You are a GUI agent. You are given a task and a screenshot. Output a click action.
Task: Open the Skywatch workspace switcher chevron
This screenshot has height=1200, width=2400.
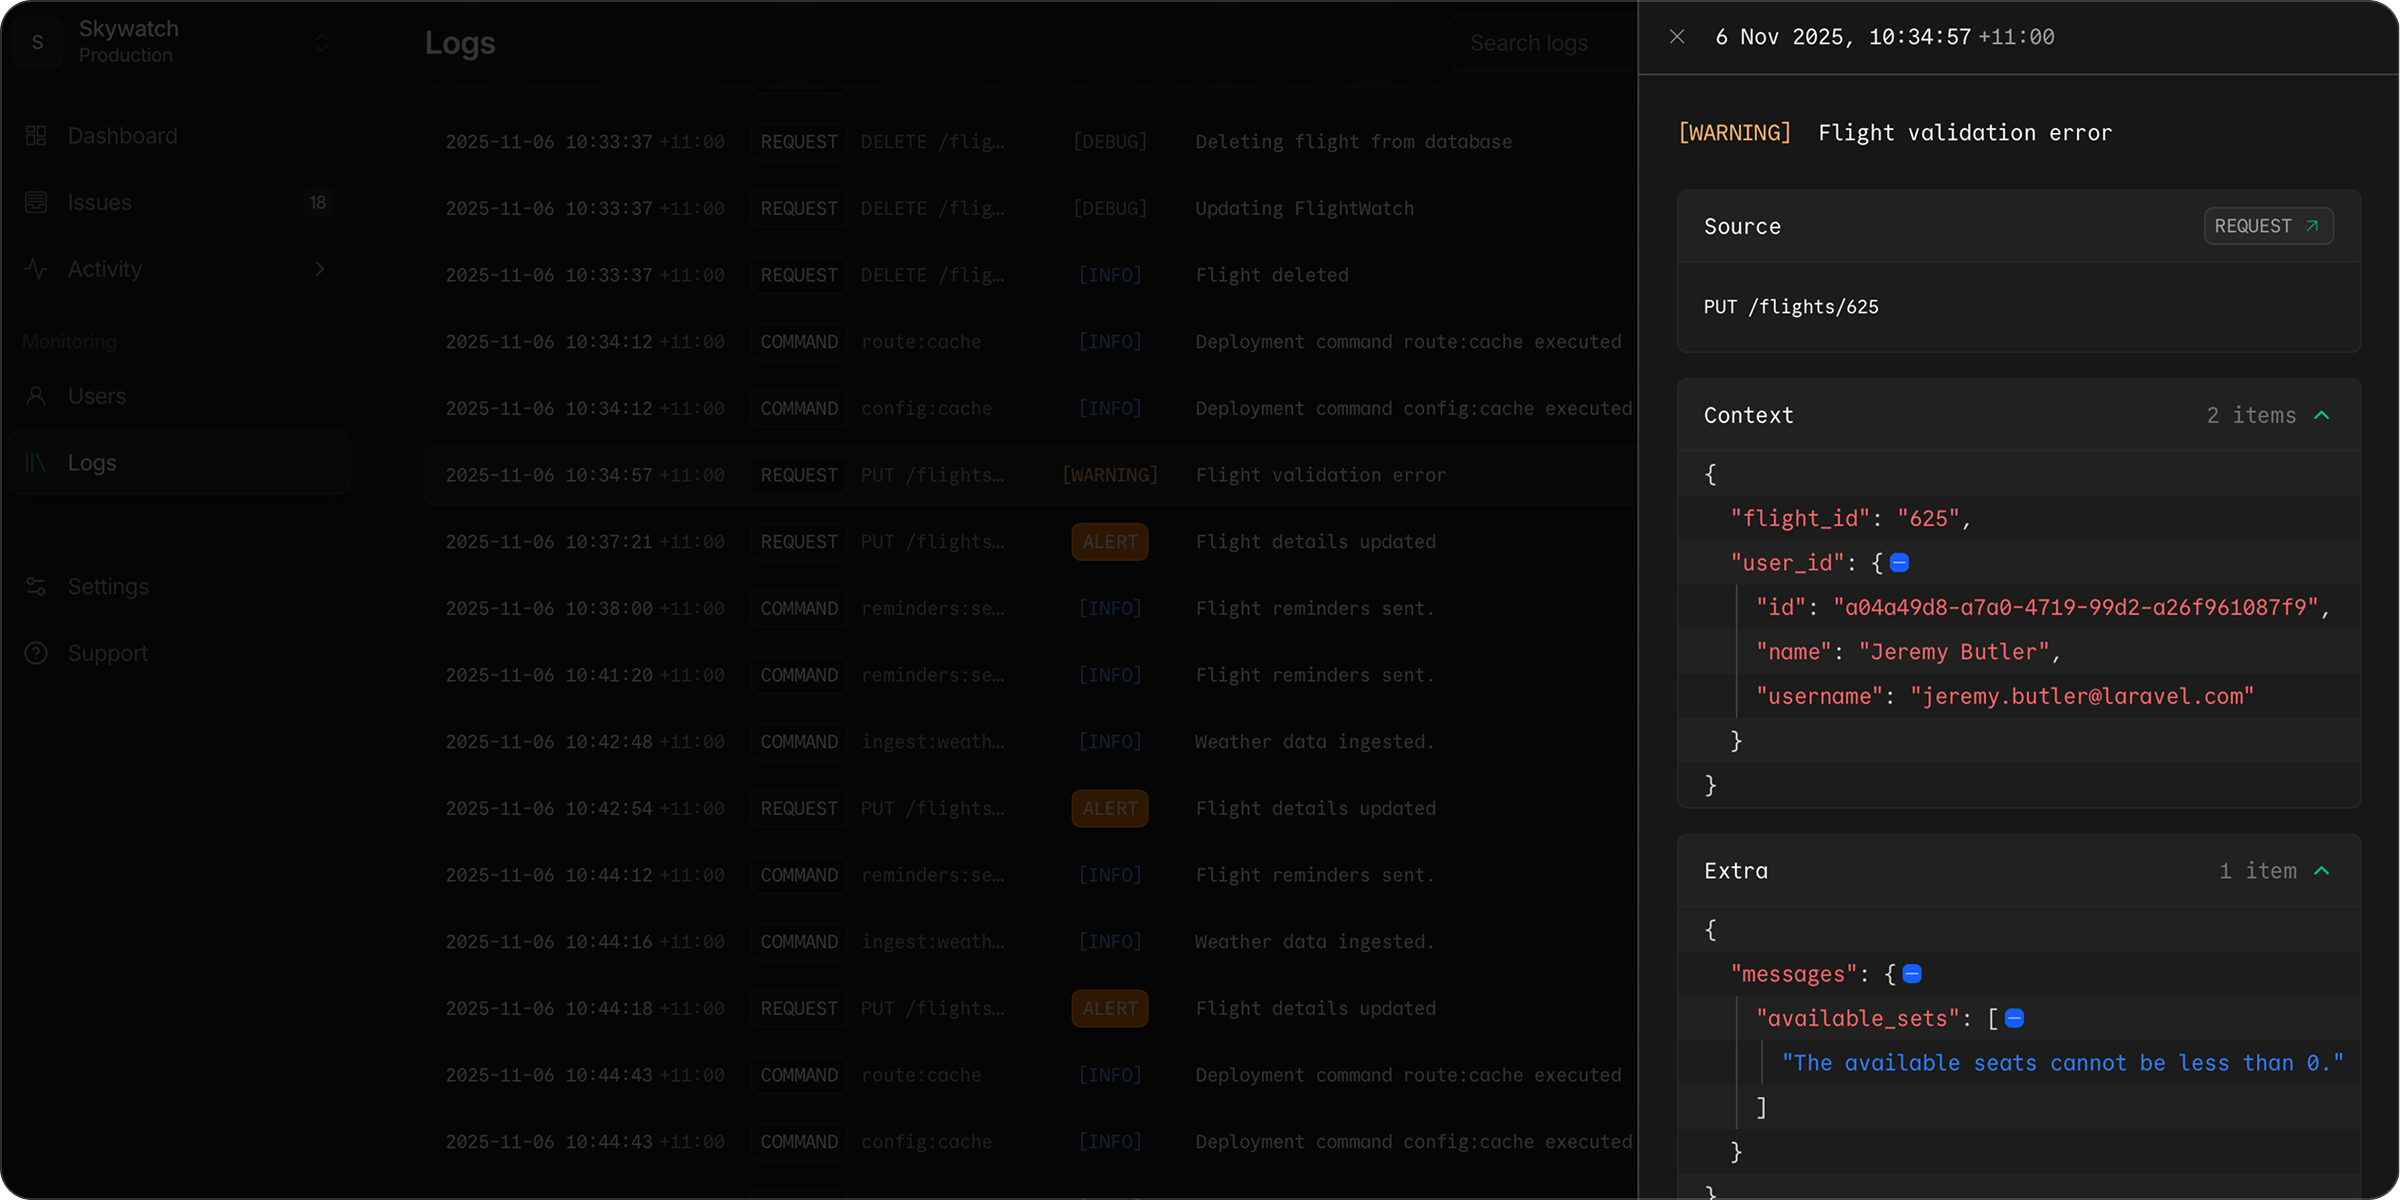point(320,41)
